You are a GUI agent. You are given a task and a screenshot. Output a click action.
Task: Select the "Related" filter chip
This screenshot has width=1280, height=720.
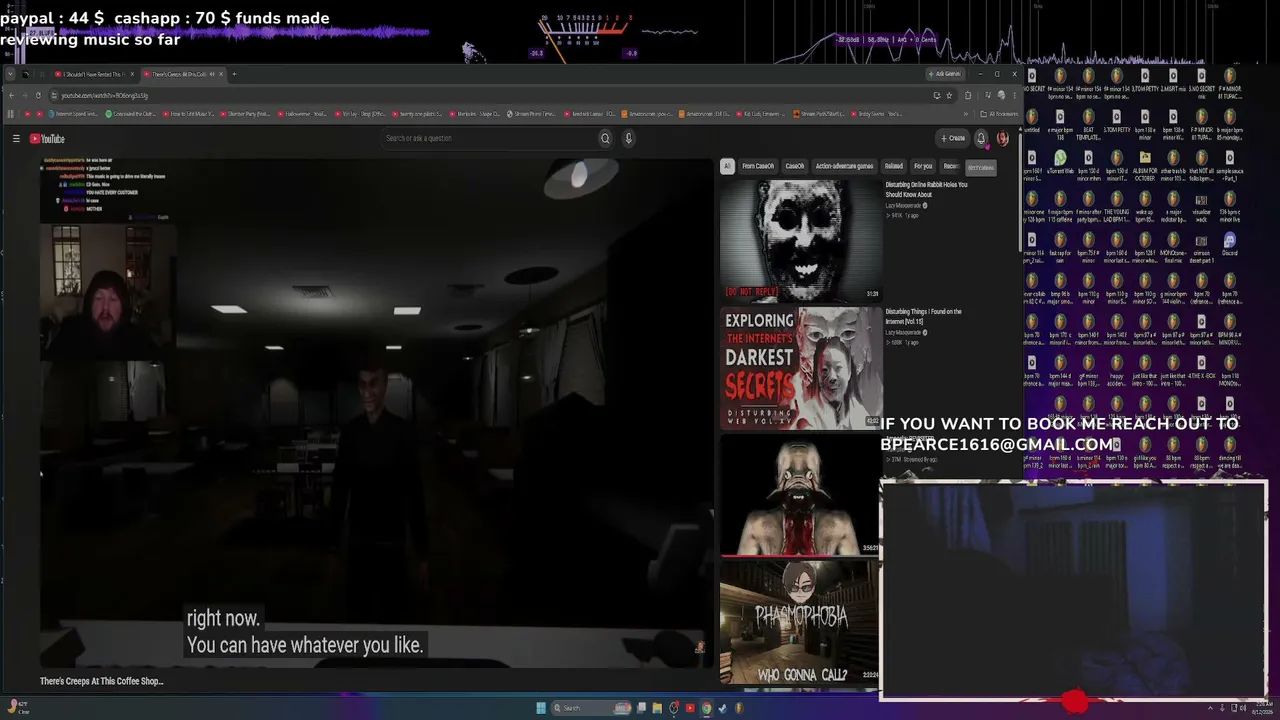894,166
